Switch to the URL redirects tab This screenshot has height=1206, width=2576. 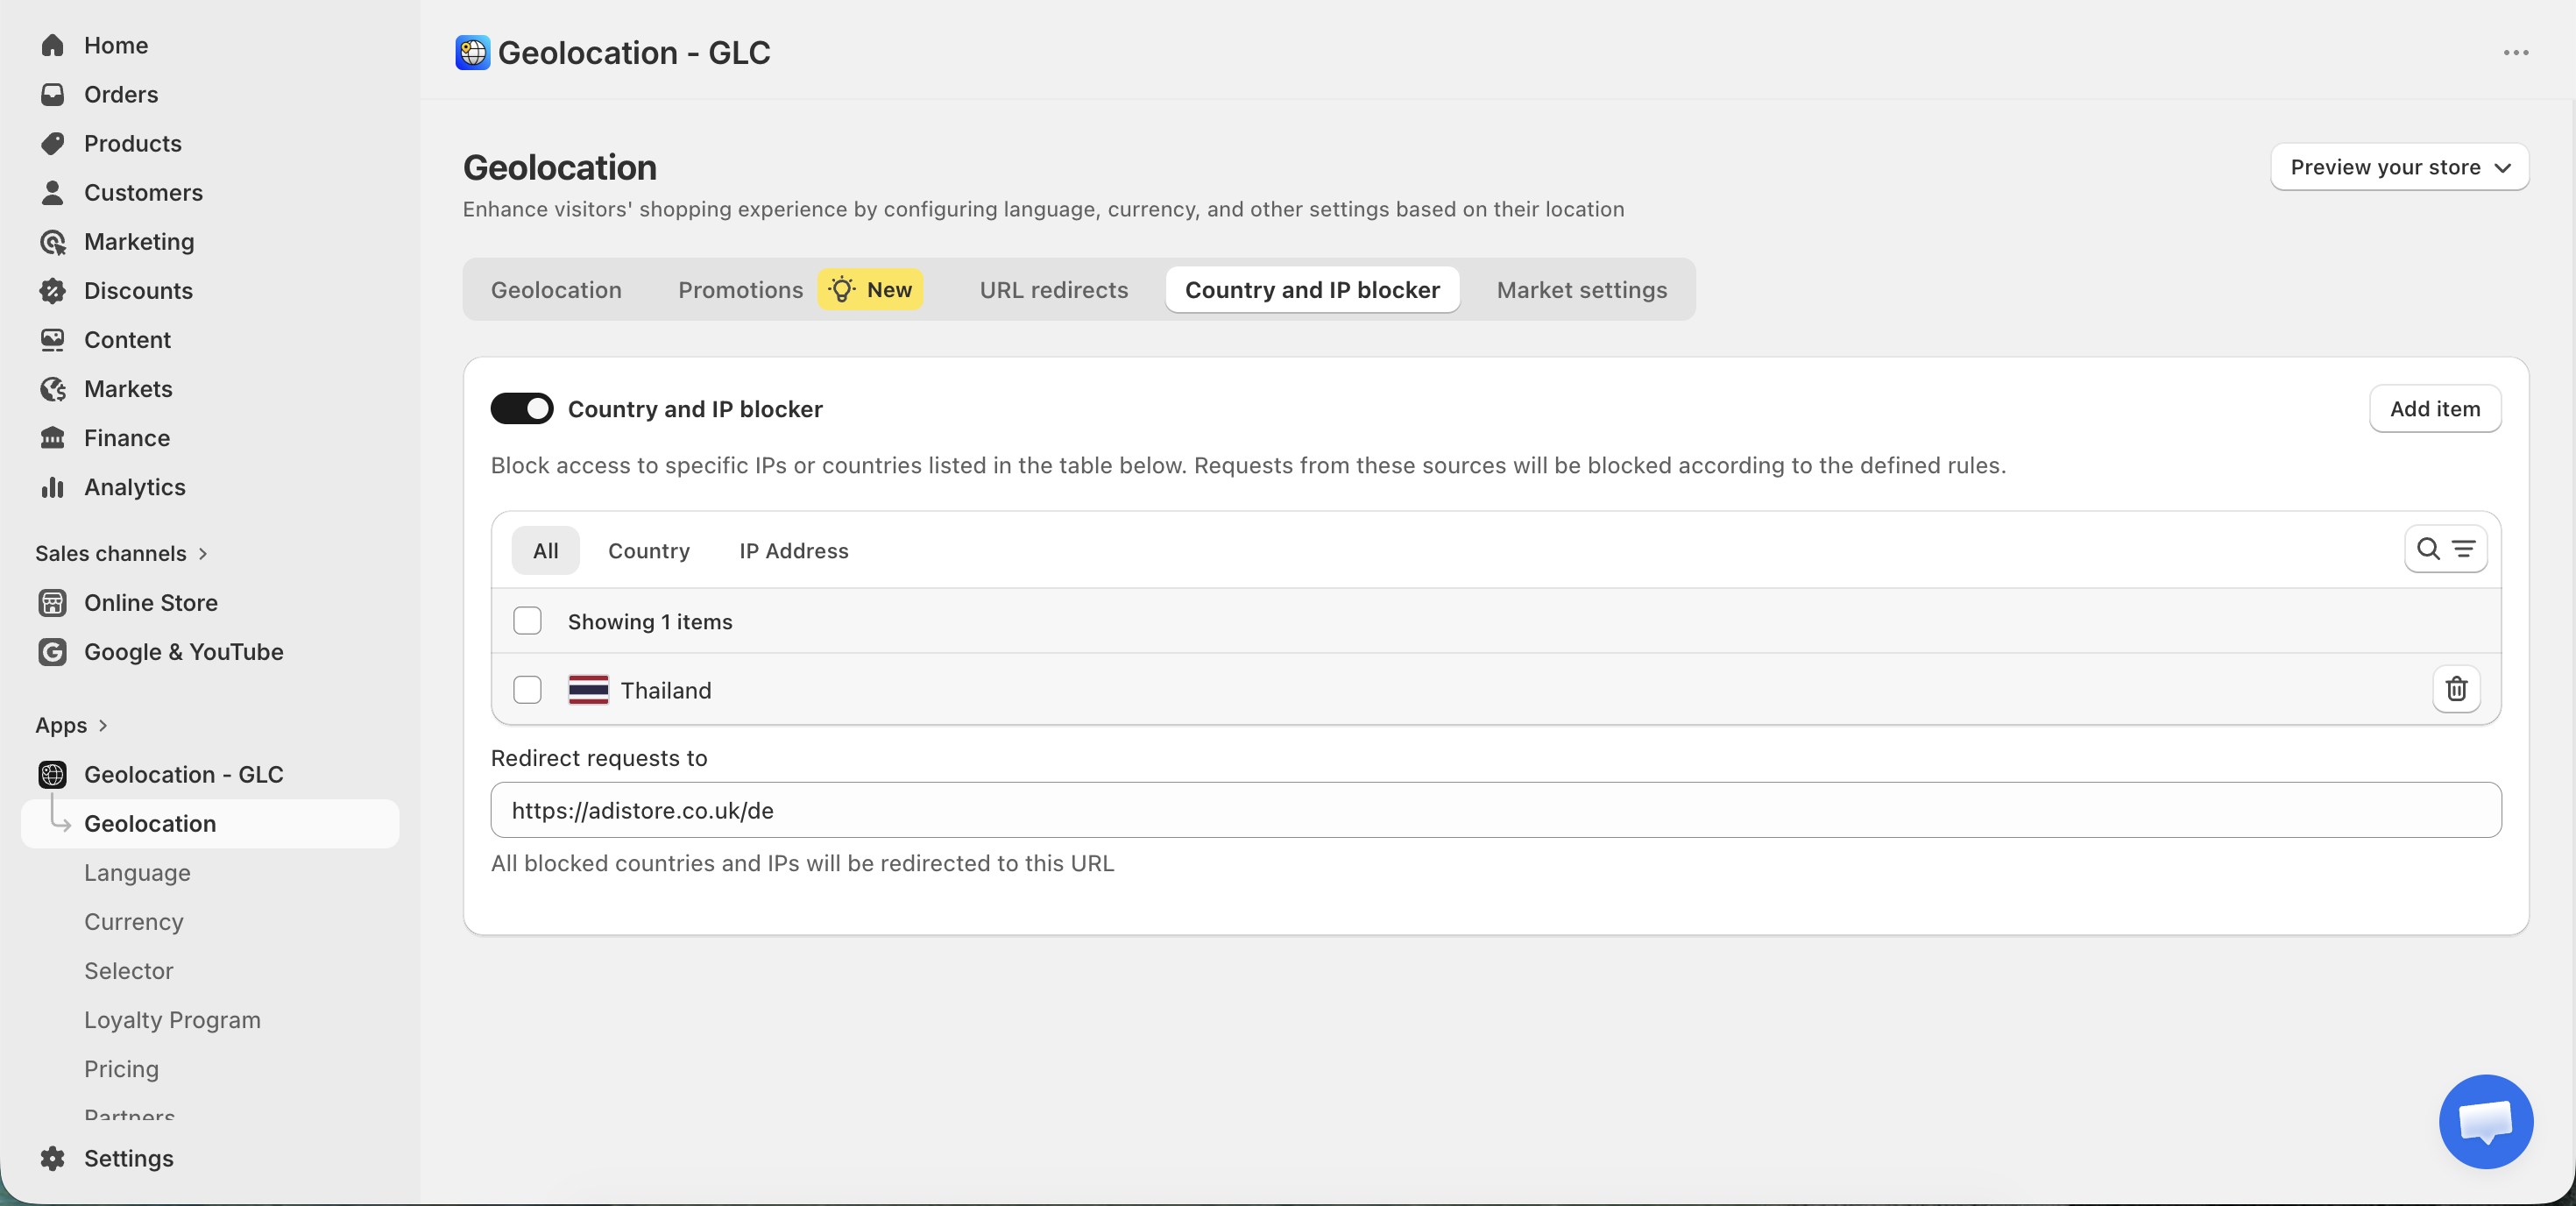click(x=1053, y=289)
